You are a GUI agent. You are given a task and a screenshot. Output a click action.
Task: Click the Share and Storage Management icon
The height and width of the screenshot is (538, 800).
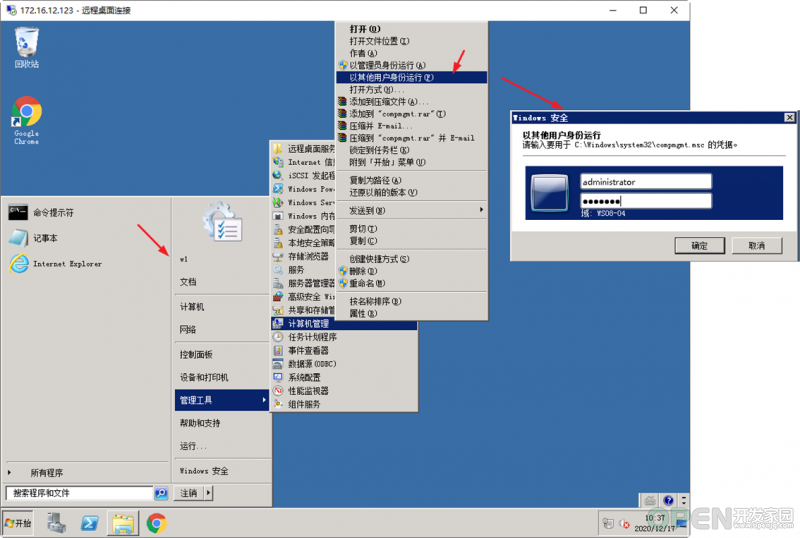point(278,310)
